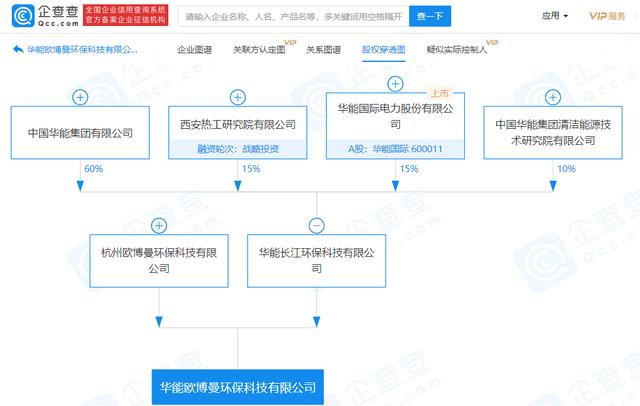Click the 查一下 search button
640x406 pixels.
click(x=430, y=16)
